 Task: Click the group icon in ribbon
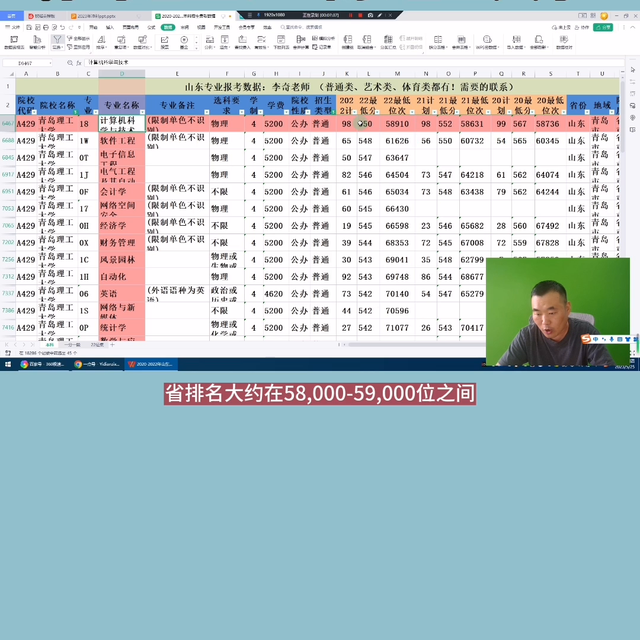[348, 40]
